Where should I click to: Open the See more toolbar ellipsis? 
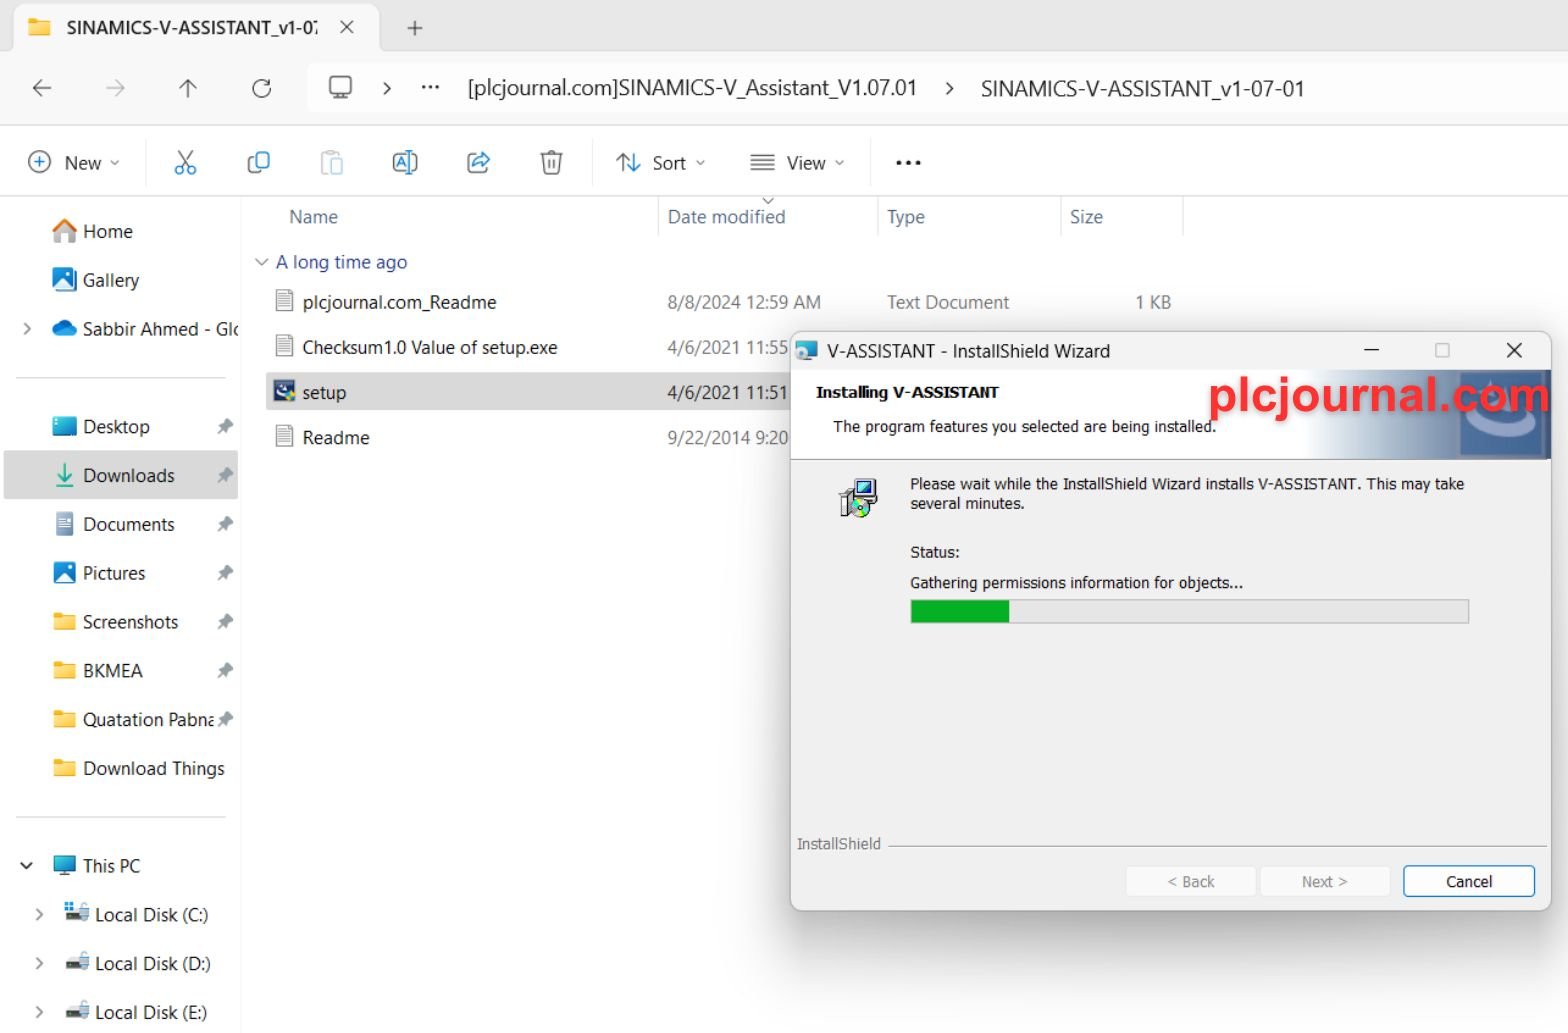tap(908, 162)
